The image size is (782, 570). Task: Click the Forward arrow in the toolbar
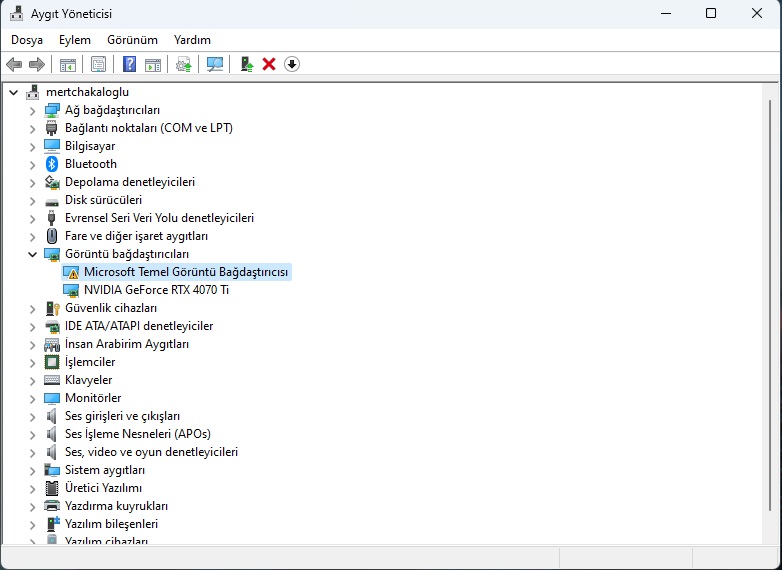coord(37,64)
